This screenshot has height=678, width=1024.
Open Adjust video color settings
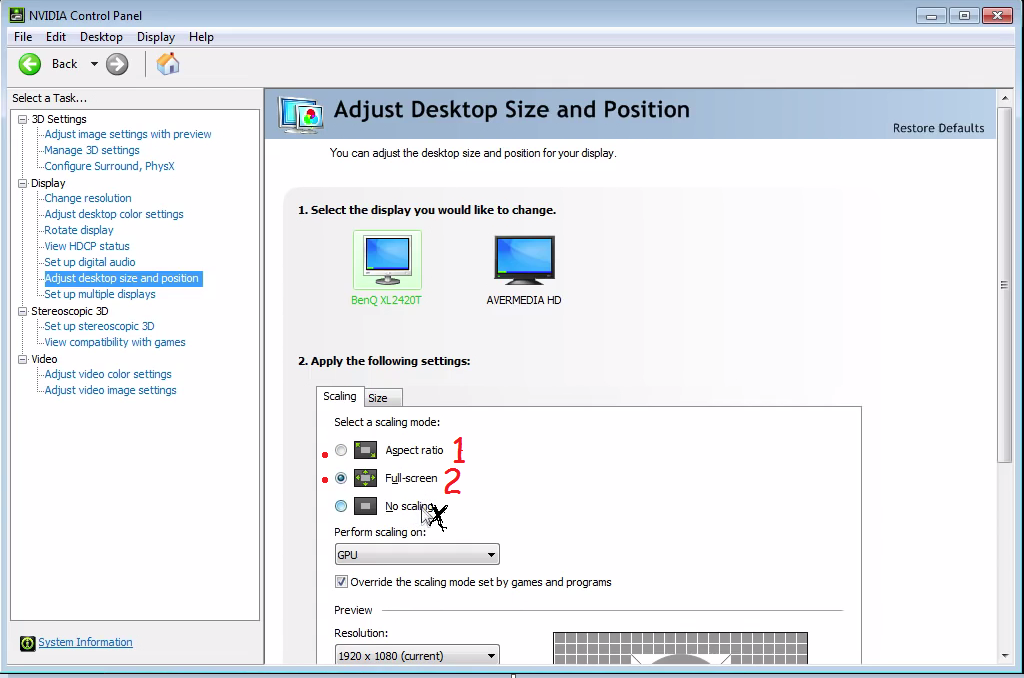tap(108, 374)
